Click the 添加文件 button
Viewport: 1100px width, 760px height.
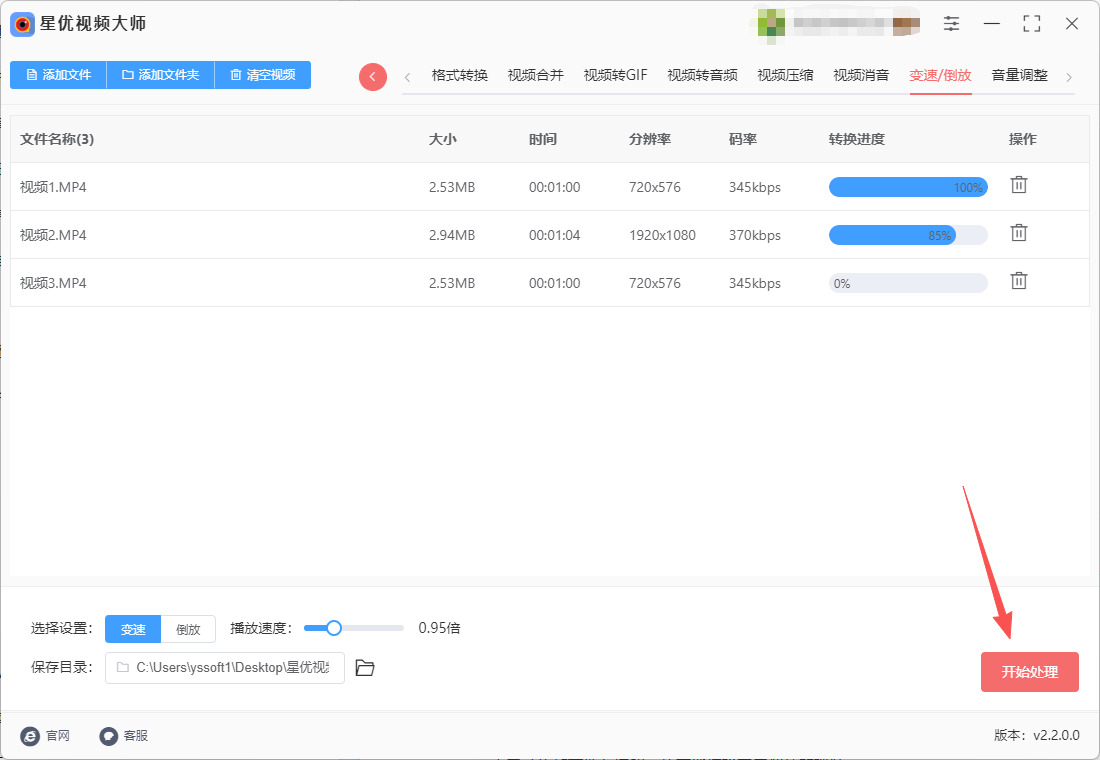point(58,75)
